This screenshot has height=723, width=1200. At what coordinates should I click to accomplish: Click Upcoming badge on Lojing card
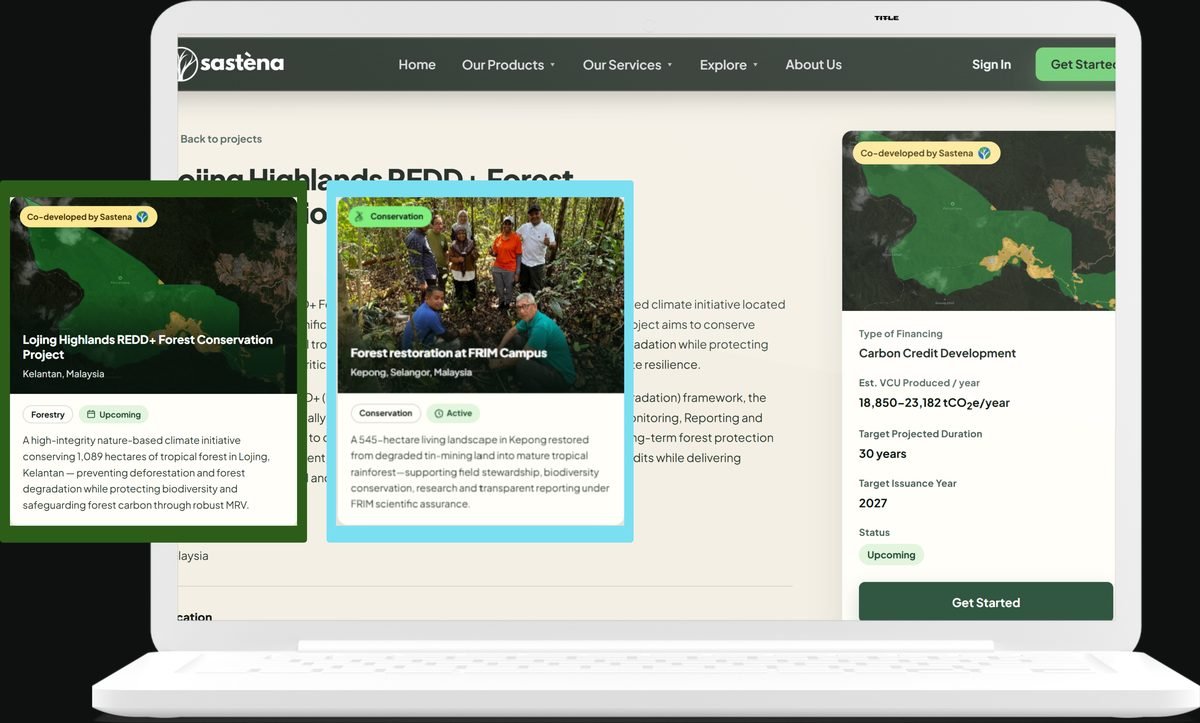113,414
